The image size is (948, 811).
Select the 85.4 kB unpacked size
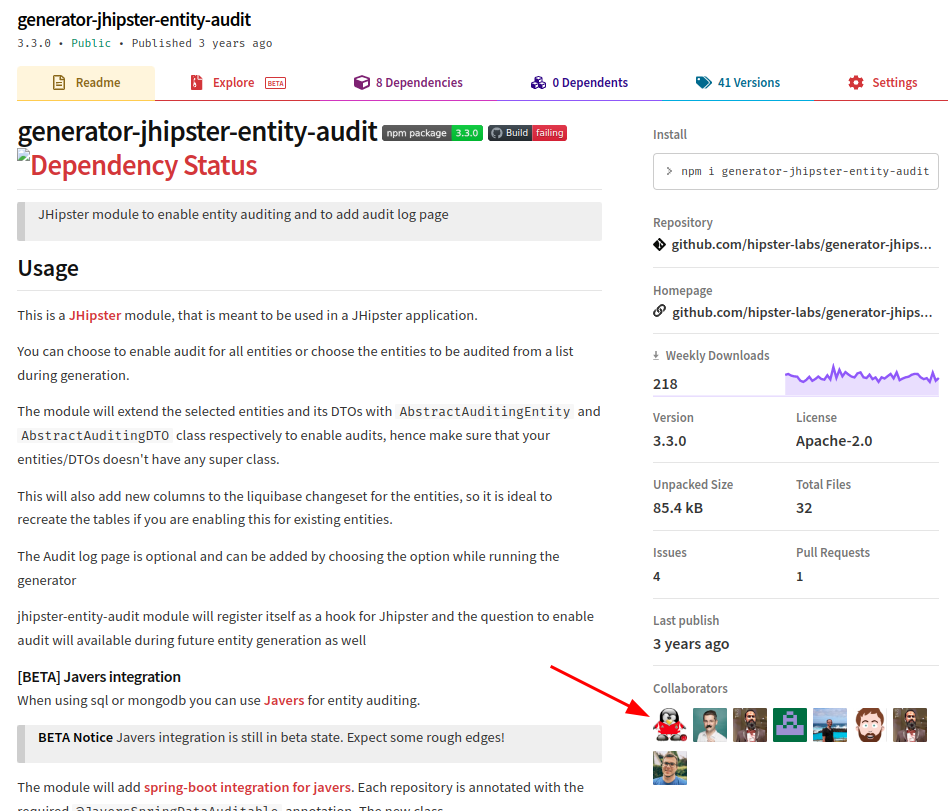678,509
